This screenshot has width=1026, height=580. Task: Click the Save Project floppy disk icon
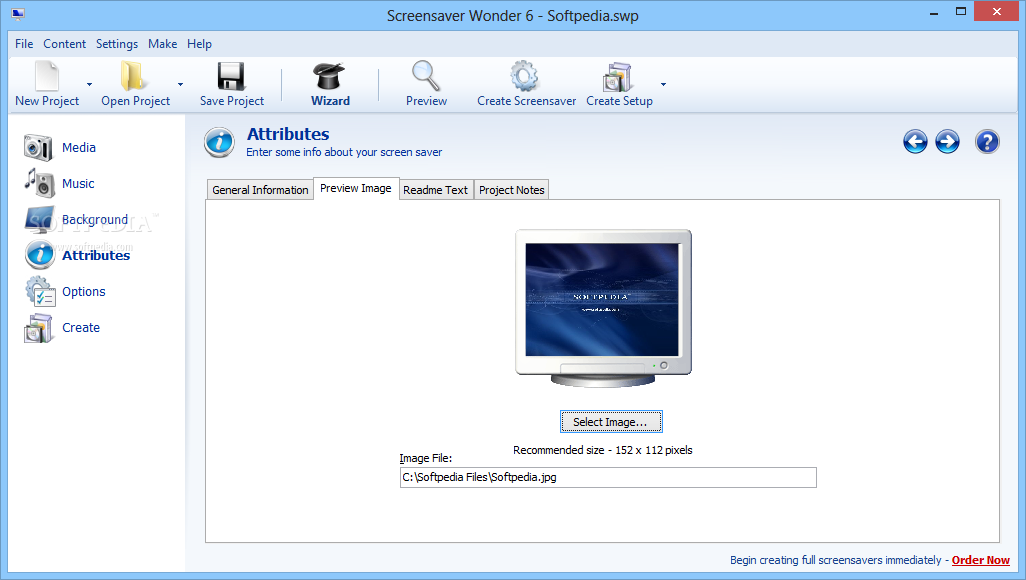(x=231, y=76)
